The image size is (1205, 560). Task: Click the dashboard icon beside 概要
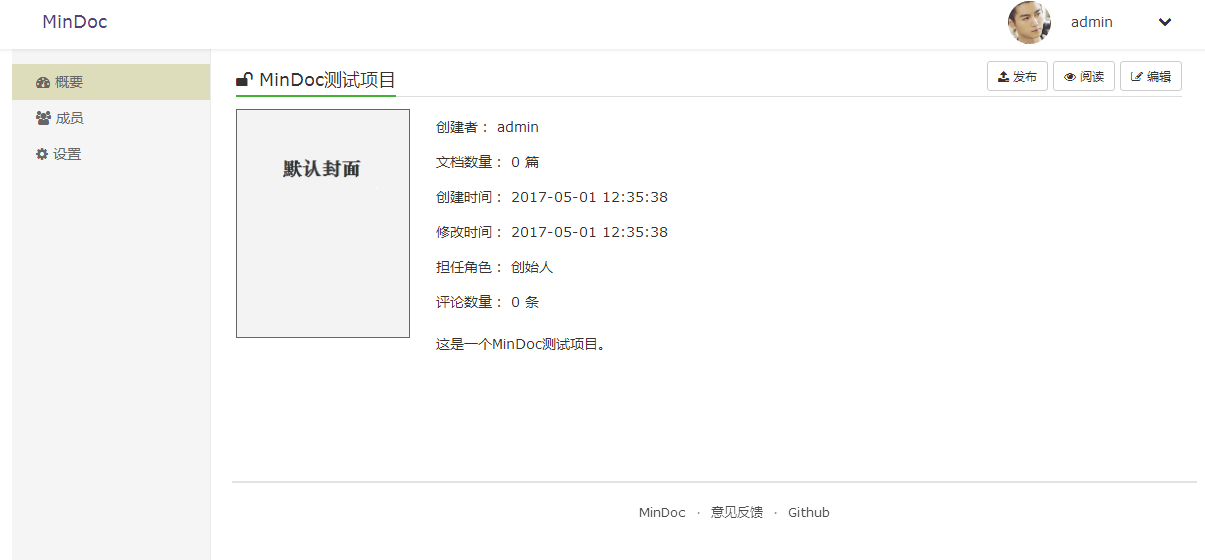pyautogui.click(x=42, y=83)
